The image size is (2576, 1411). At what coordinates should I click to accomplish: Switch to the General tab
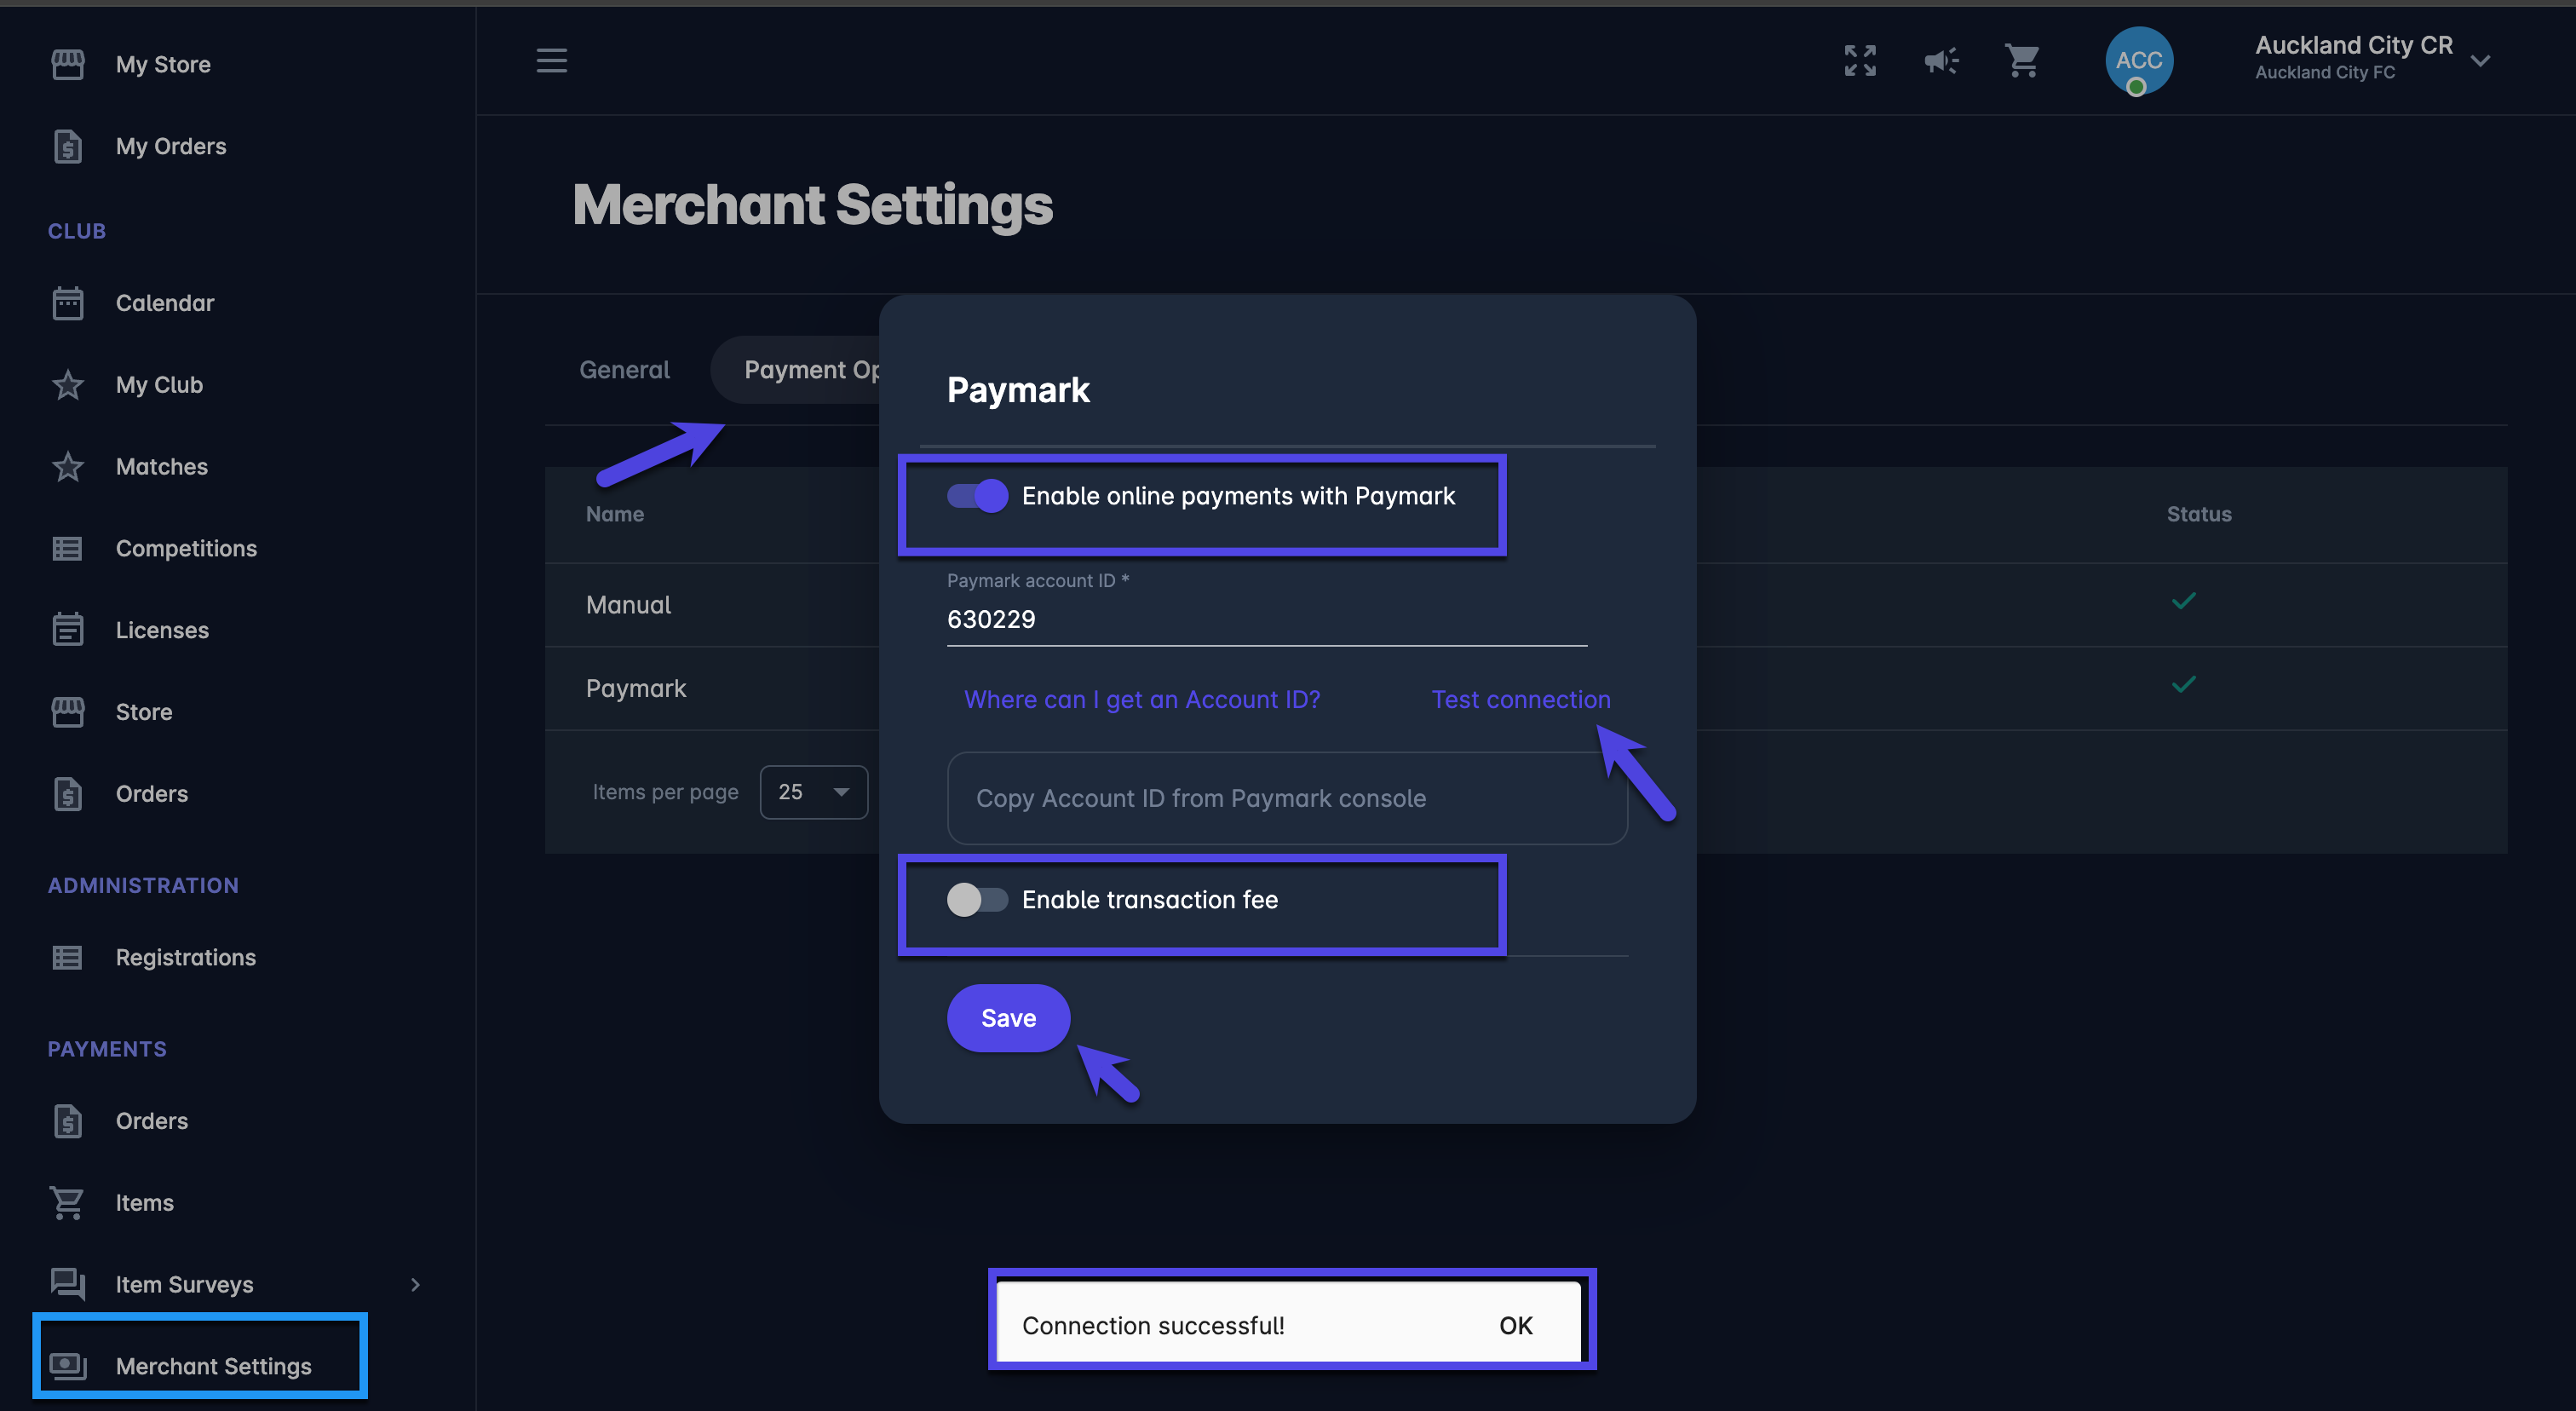(624, 370)
